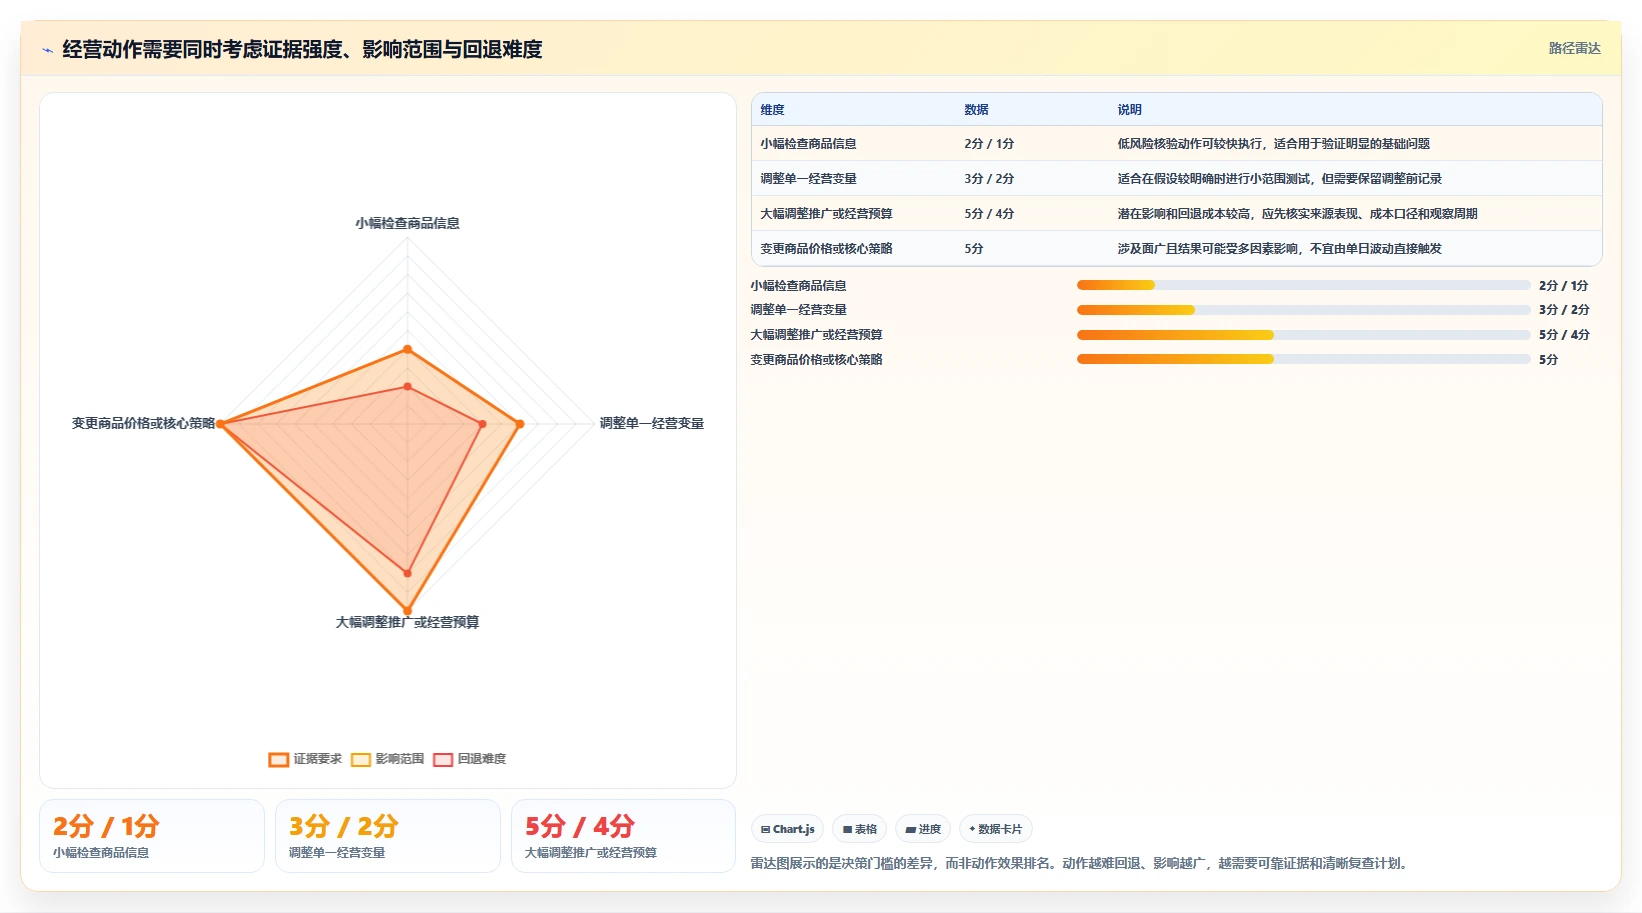The image size is (1642, 913).
Task: Click the description starting 潜在影响和回退成本
Action: (x=1297, y=214)
